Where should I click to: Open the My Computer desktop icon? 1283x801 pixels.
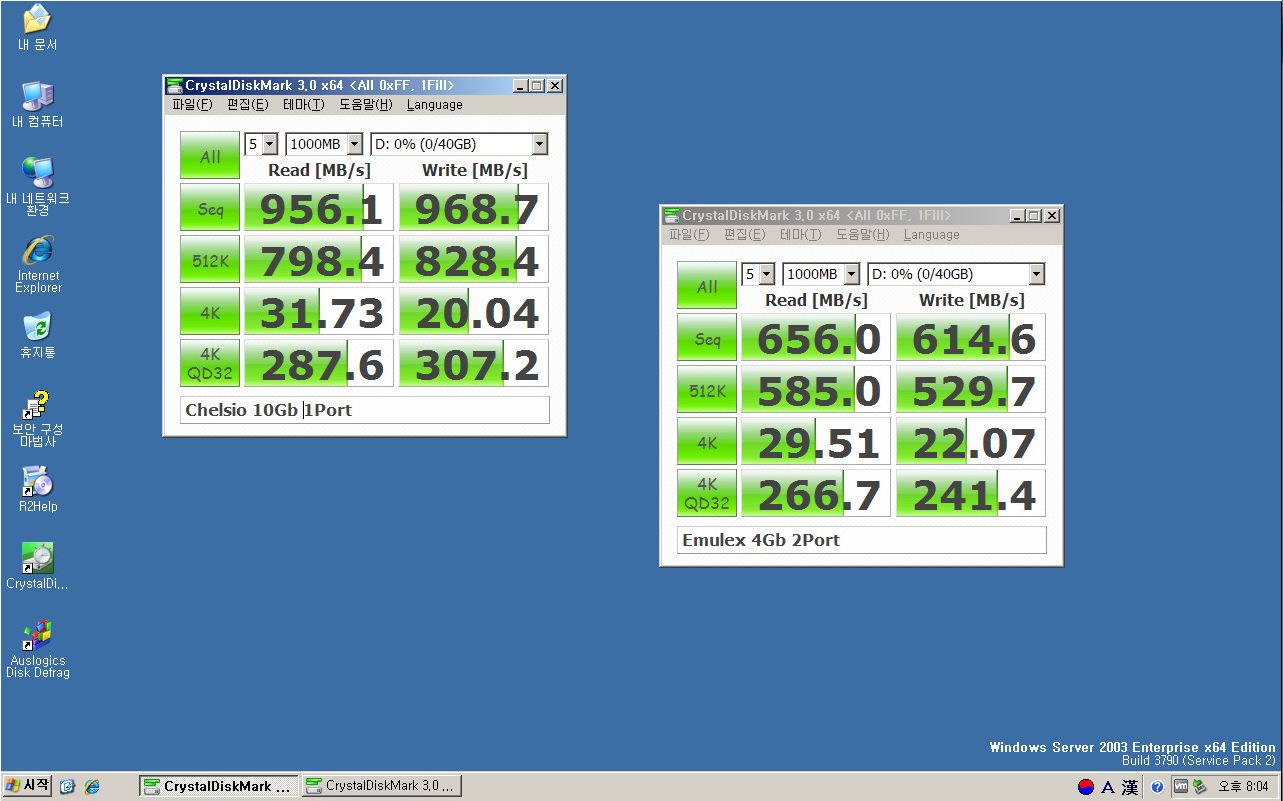[x=37, y=104]
